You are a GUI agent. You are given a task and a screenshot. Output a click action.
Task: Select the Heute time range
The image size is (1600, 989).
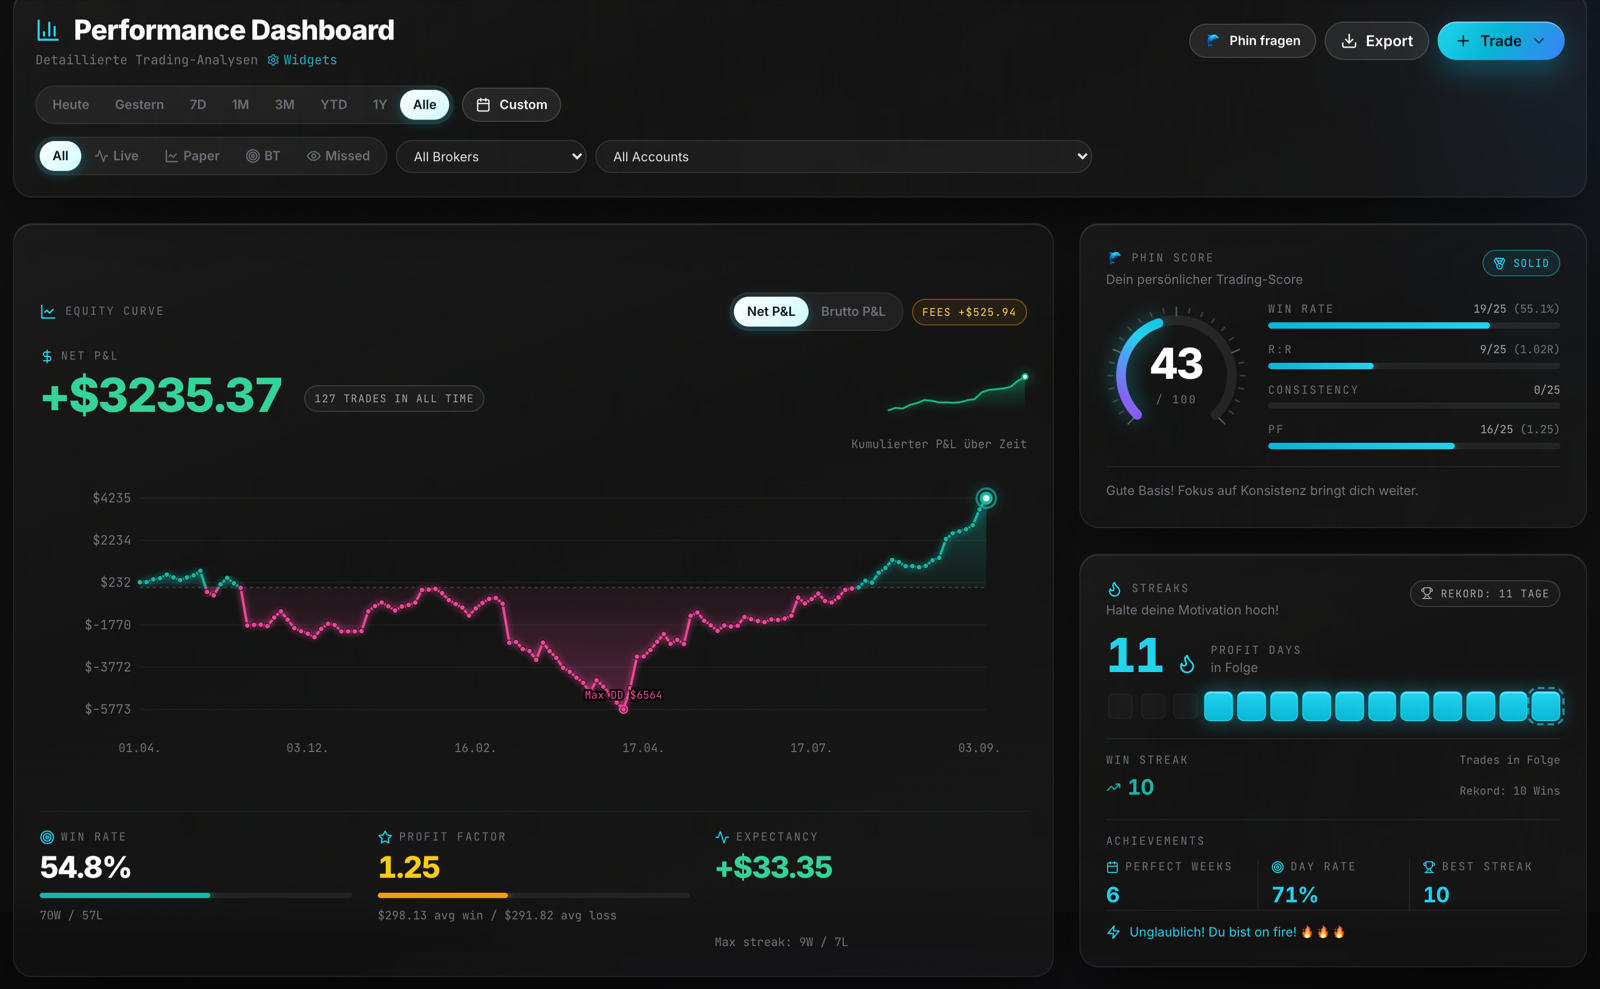click(71, 105)
